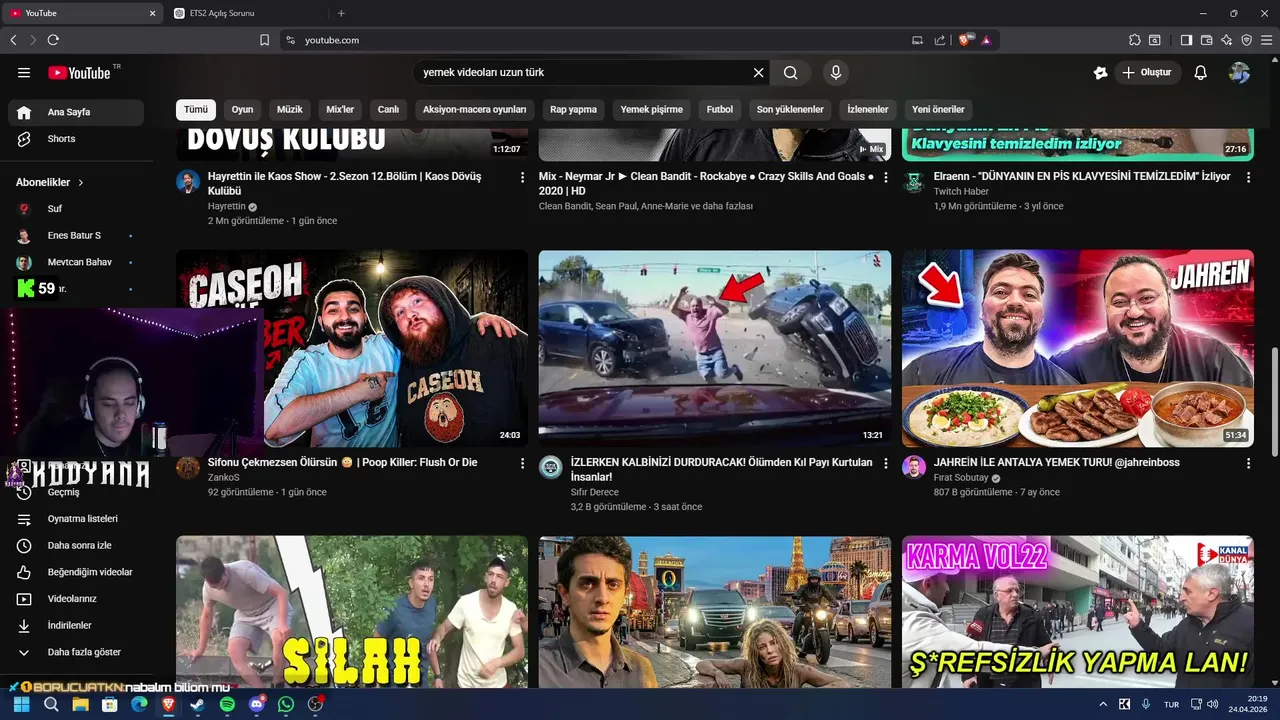Viewport: 1280px width, 720px height.
Task: Expand Daha fazla göster in sidebar
Action: click(x=76, y=652)
